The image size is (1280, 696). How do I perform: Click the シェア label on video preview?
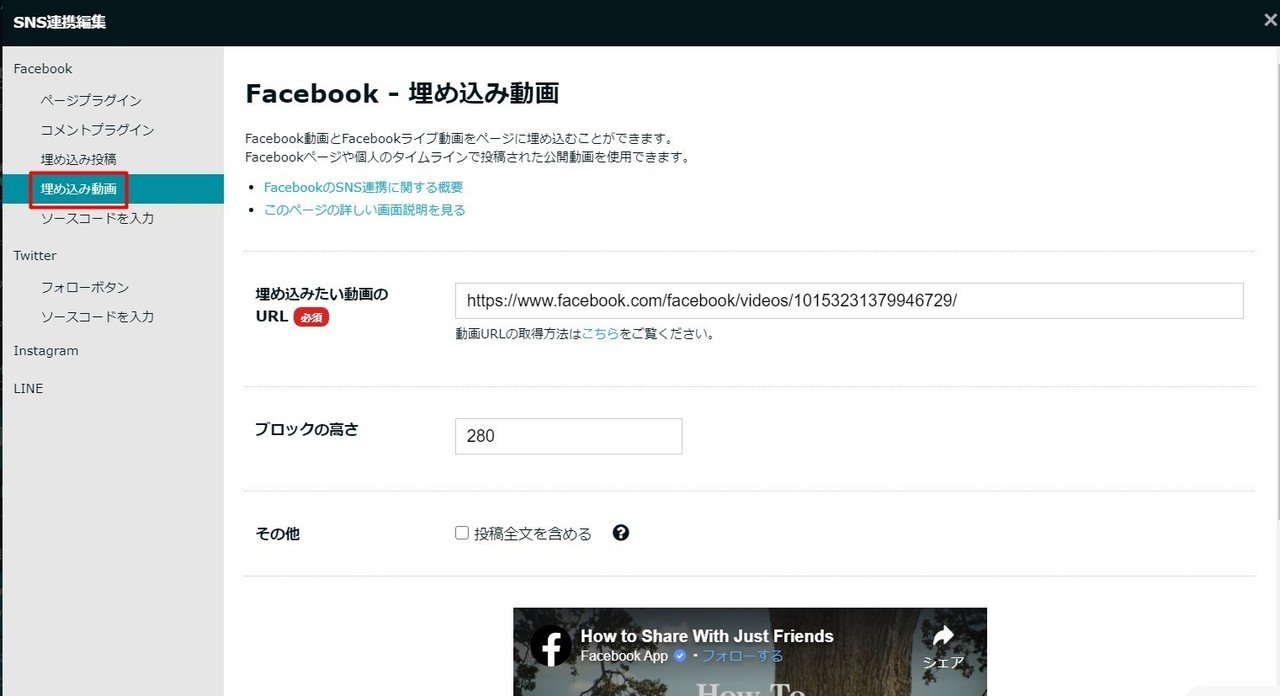[943, 662]
